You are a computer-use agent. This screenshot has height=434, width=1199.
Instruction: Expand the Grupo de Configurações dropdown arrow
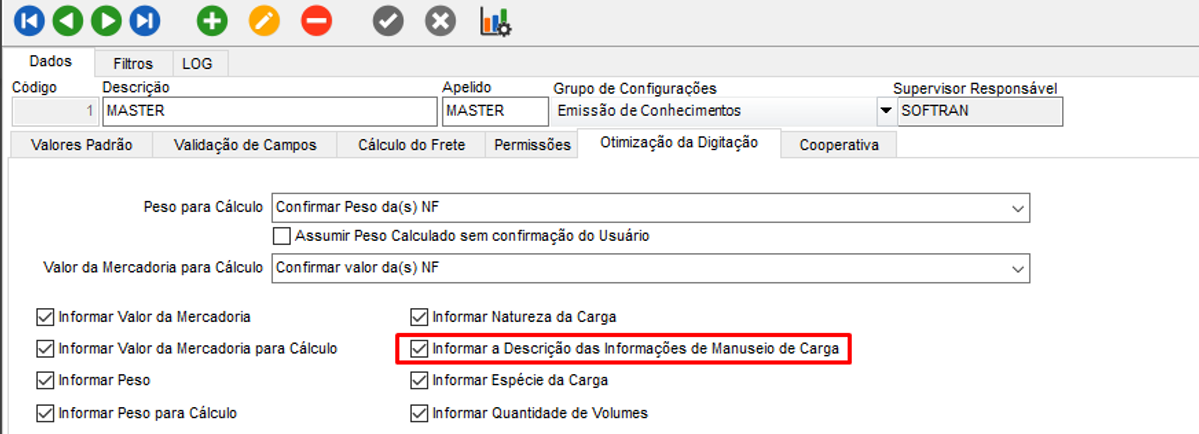pyautogui.click(x=884, y=111)
